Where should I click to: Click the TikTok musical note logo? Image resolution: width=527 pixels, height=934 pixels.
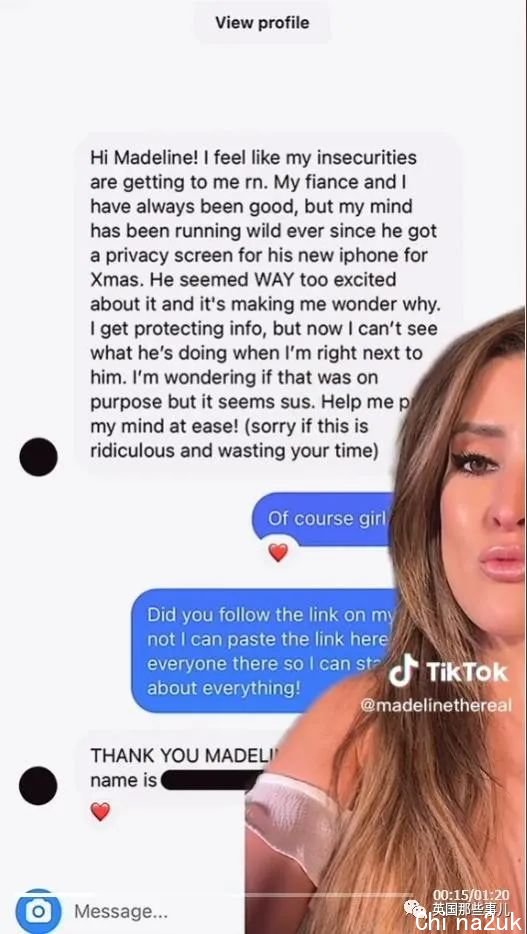404,671
